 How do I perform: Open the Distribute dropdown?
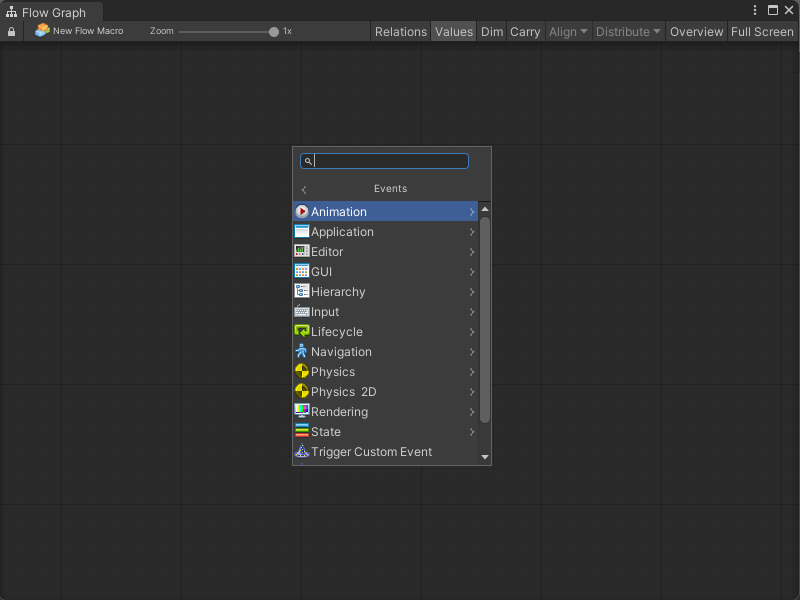(x=628, y=32)
